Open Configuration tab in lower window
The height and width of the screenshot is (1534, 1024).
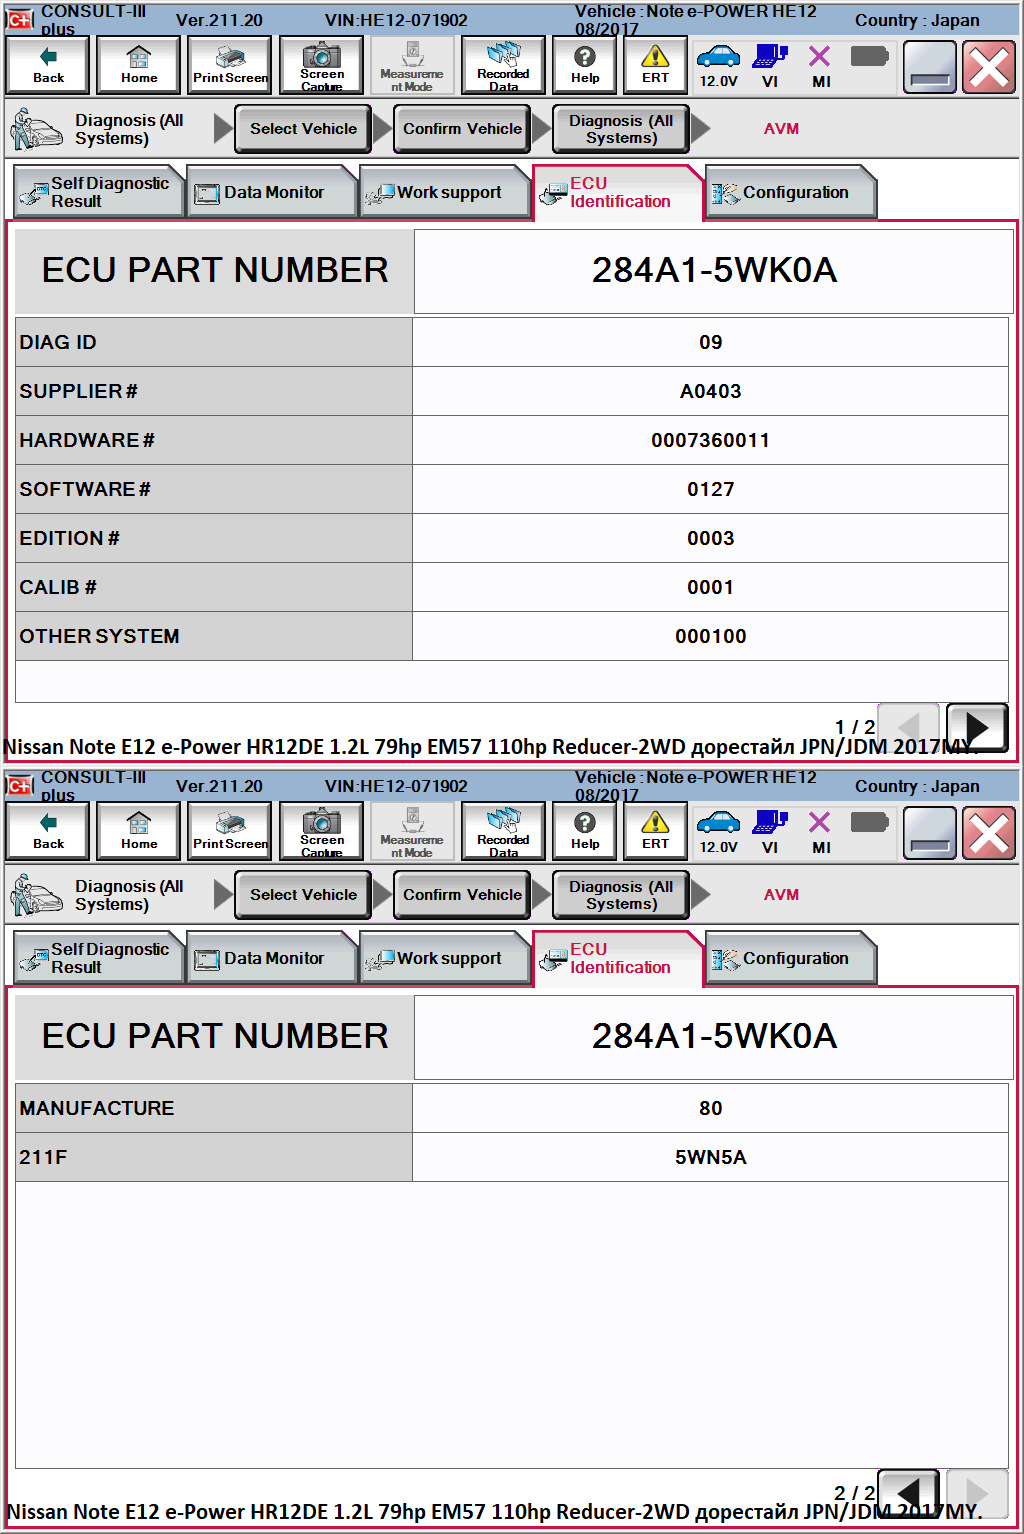click(x=790, y=958)
